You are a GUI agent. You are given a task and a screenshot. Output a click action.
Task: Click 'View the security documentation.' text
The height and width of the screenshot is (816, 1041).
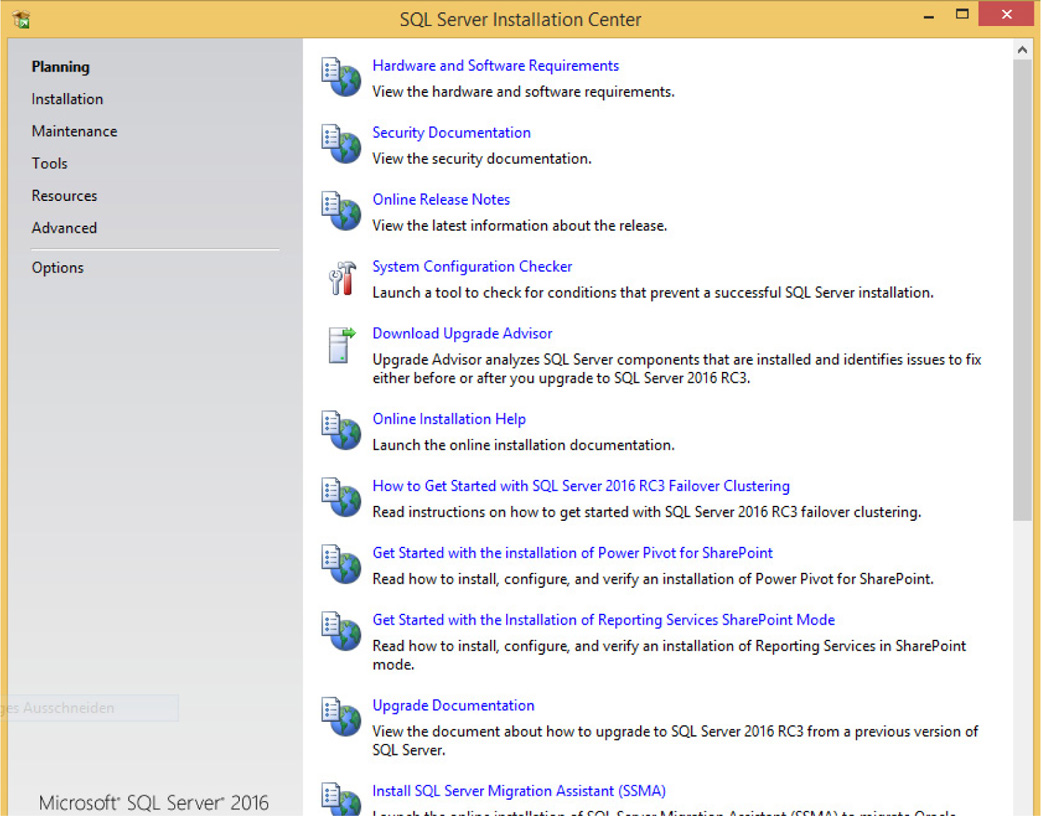click(x=481, y=159)
